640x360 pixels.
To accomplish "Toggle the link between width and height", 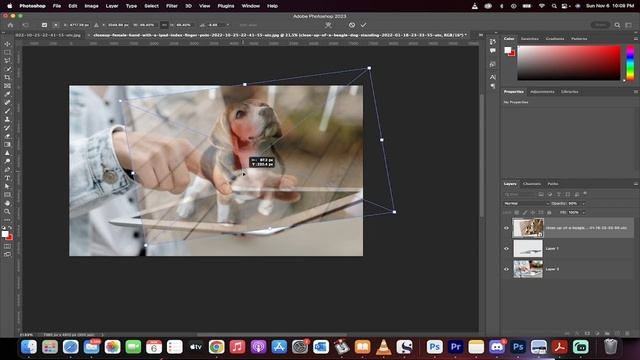I will click(x=164, y=25).
